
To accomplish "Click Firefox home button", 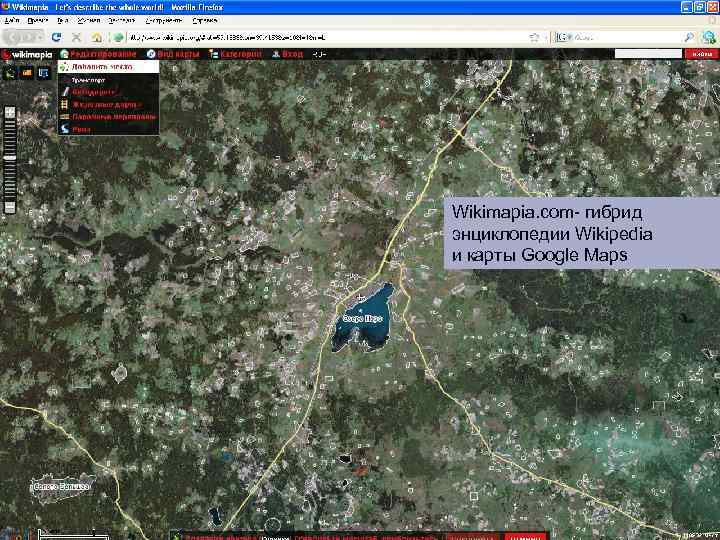I will tap(96, 37).
